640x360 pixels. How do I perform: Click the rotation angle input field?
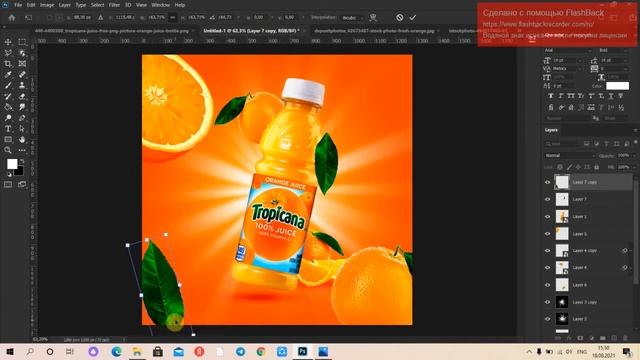(226, 18)
